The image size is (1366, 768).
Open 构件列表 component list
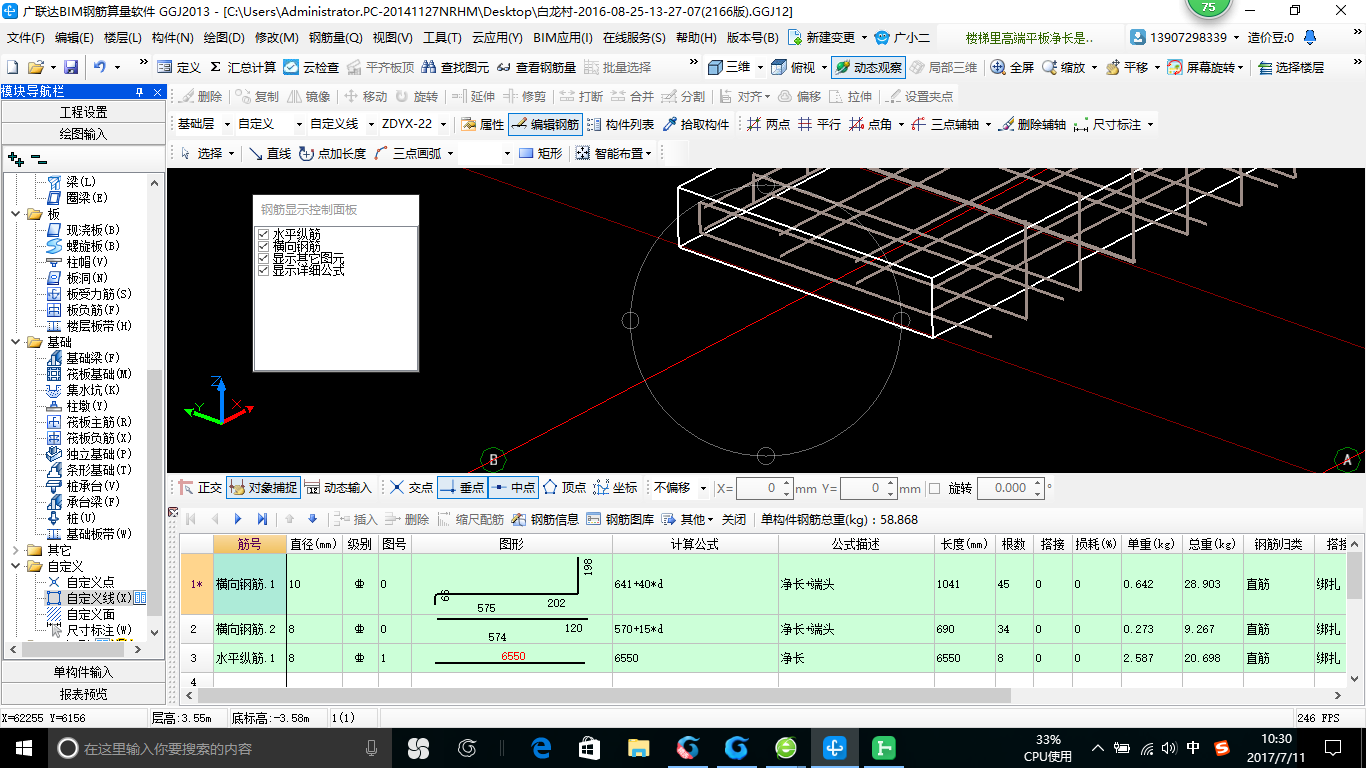tap(621, 125)
